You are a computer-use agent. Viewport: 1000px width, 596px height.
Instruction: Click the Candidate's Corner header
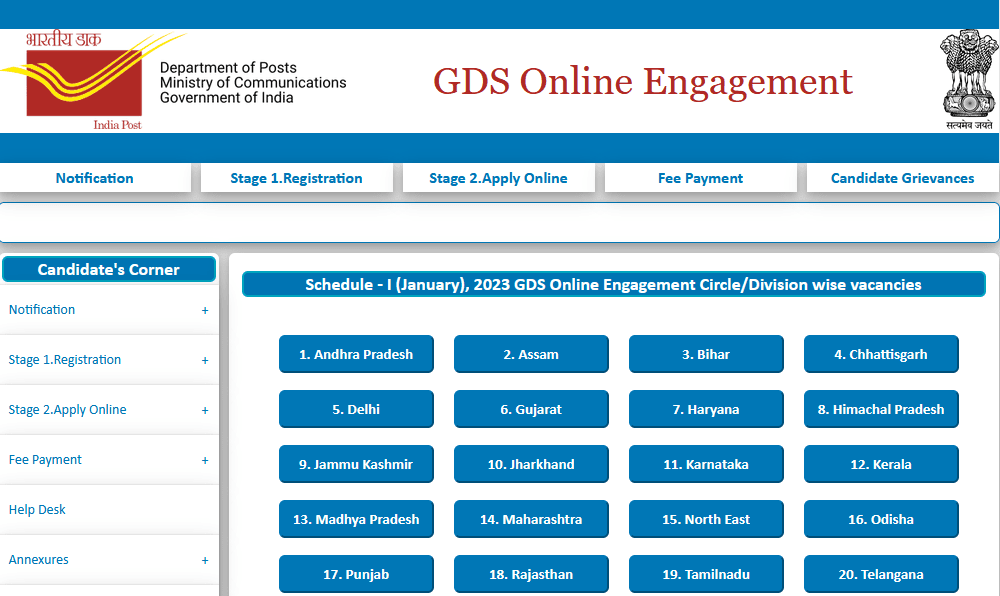(x=108, y=269)
